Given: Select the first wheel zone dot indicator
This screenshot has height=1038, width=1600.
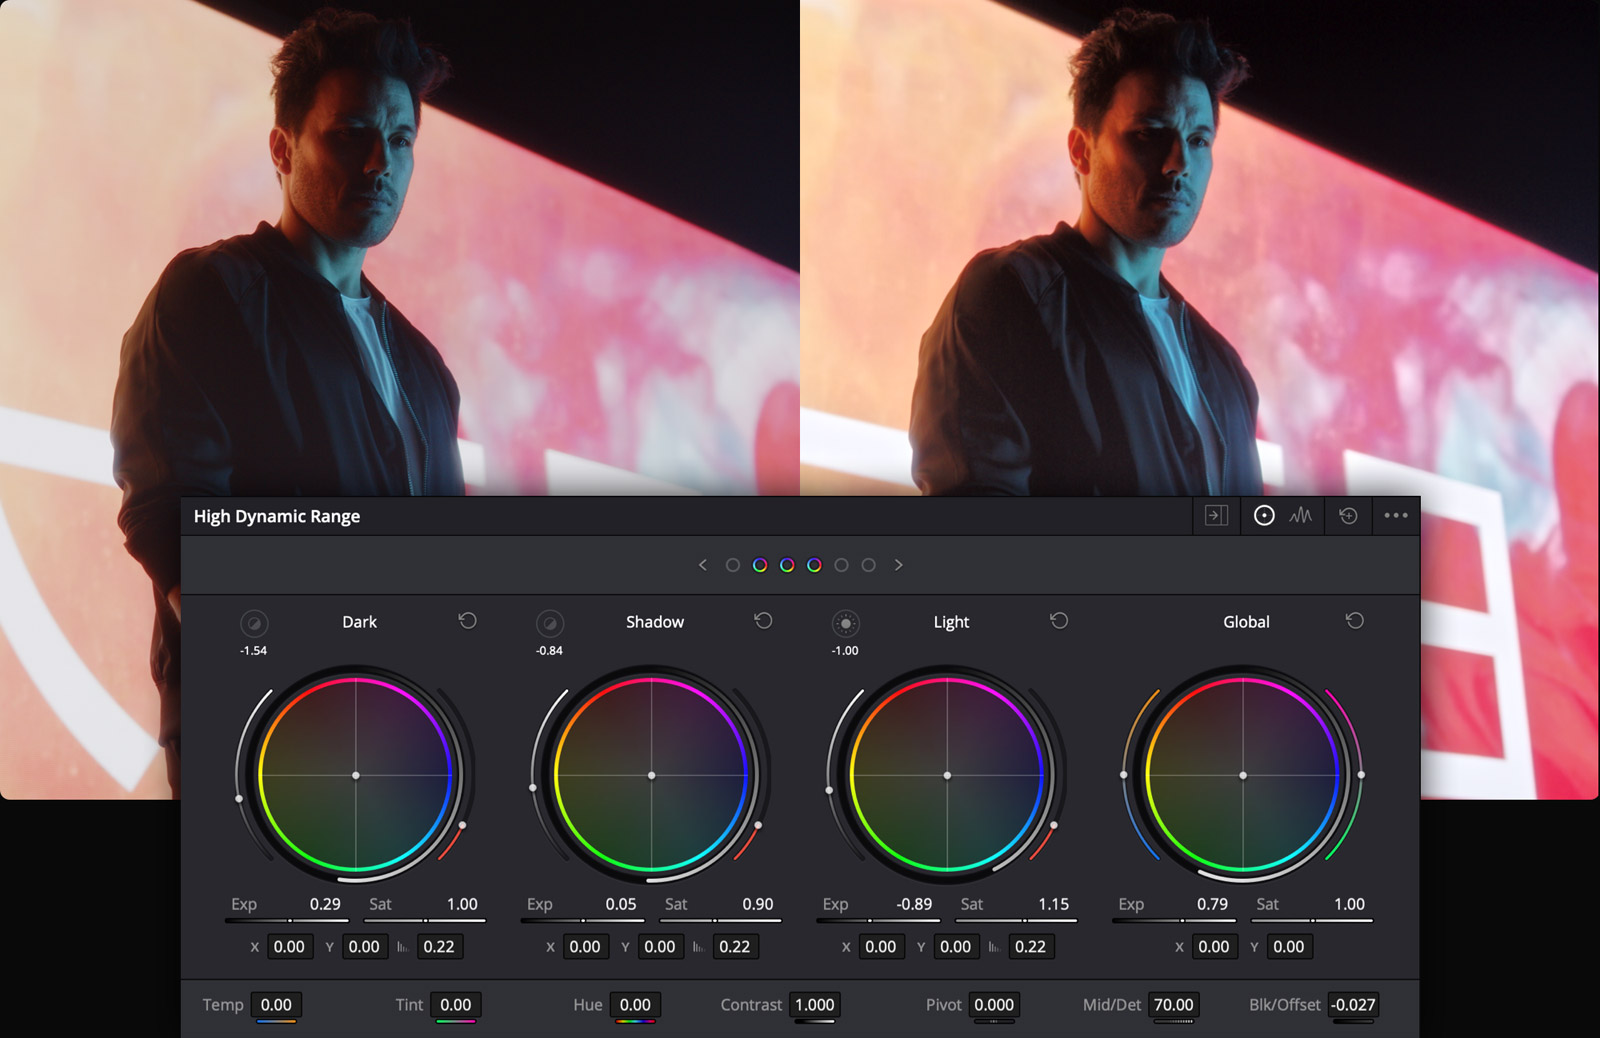Looking at the screenshot, I should [733, 564].
